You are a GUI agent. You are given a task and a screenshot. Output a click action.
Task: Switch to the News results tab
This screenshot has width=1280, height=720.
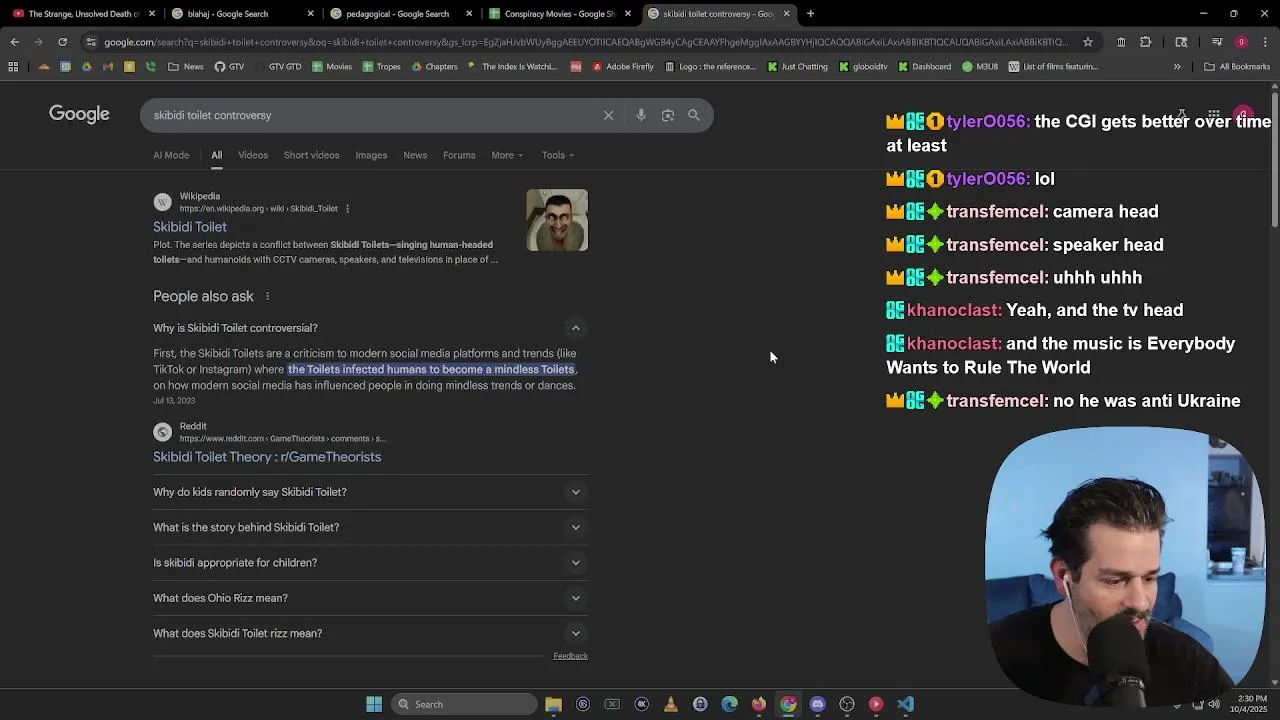(x=415, y=155)
